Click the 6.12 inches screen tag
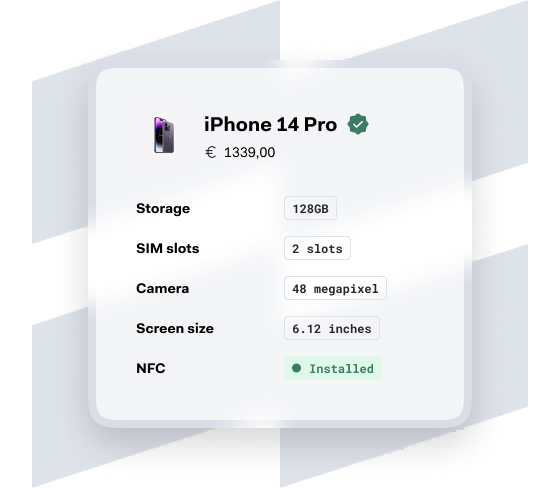560x488 pixels. [332, 328]
